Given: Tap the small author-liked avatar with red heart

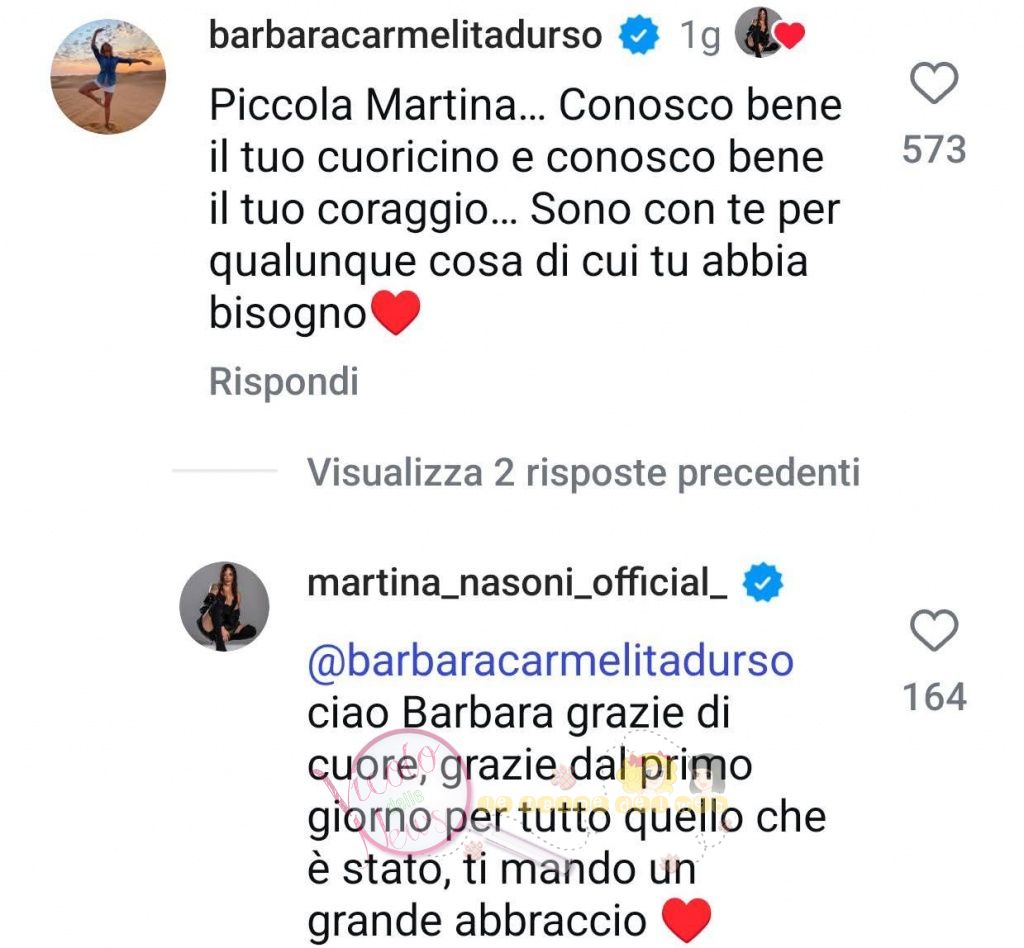Looking at the screenshot, I should click(770, 33).
